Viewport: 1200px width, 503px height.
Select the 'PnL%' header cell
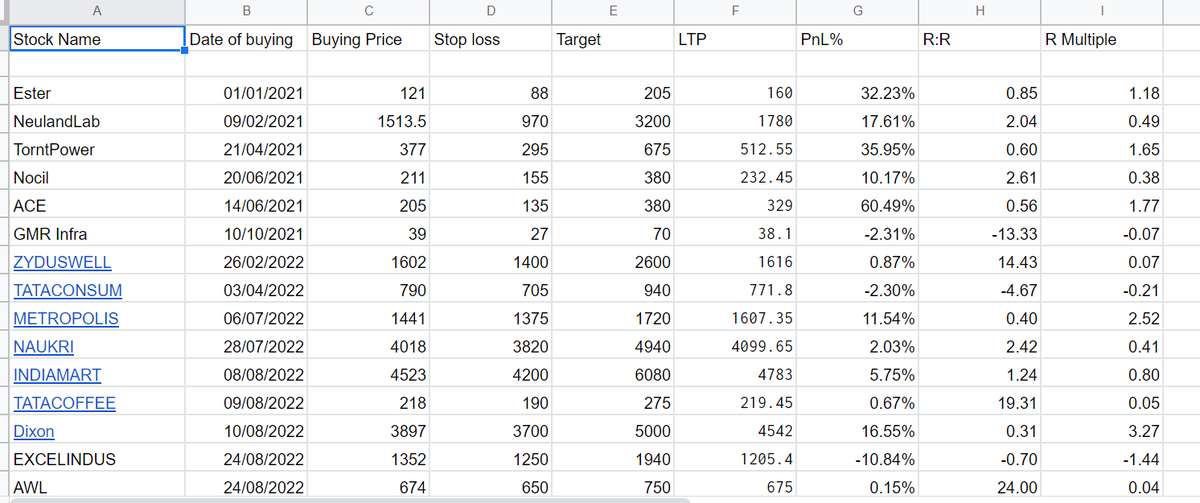(x=858, y=40)
